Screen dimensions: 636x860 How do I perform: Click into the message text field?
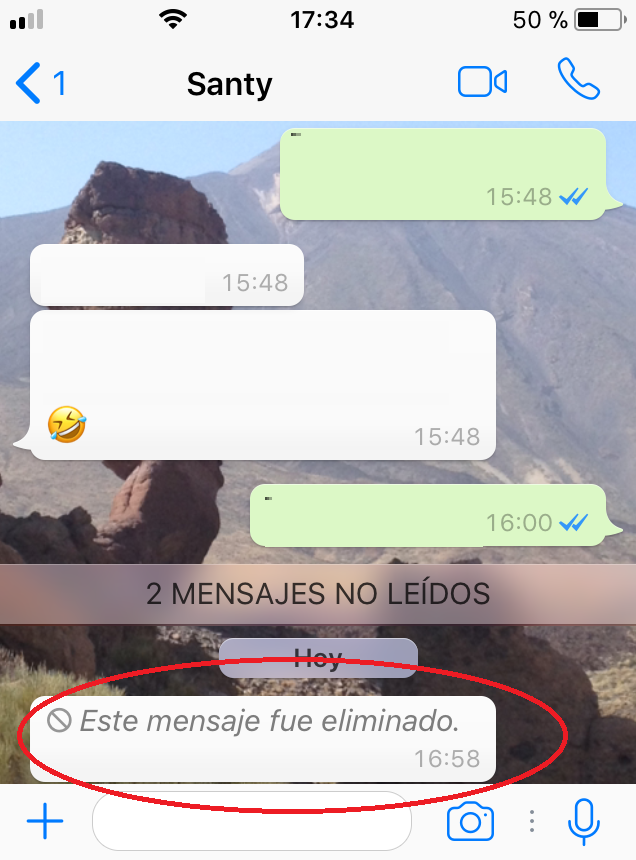coord(252,821)
